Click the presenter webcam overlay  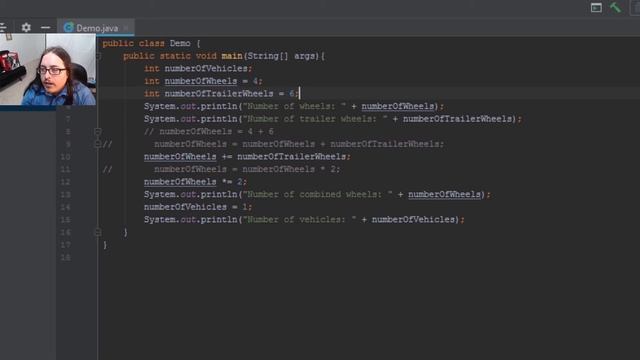[x=48, y=69]
